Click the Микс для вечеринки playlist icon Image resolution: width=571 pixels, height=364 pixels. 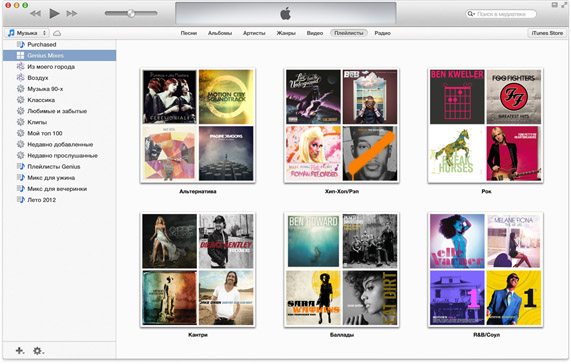[x=20, y=189]
